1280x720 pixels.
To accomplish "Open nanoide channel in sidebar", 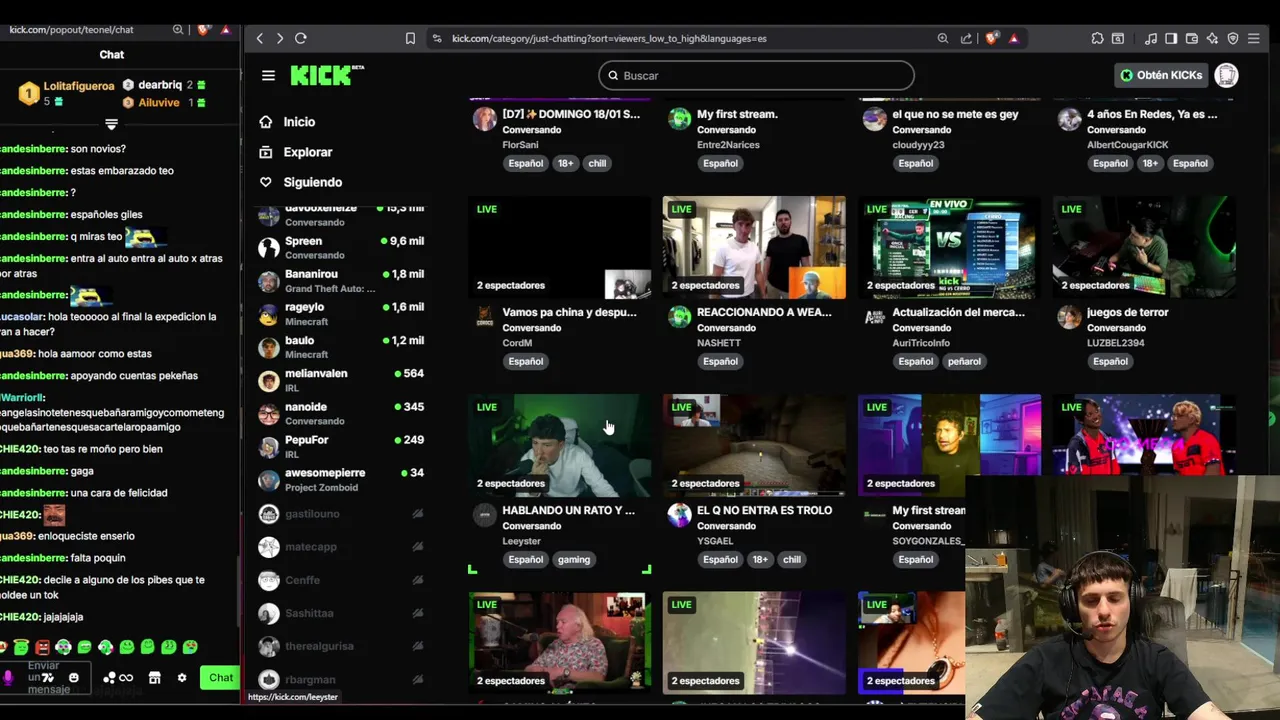I will tap(341, 413).
